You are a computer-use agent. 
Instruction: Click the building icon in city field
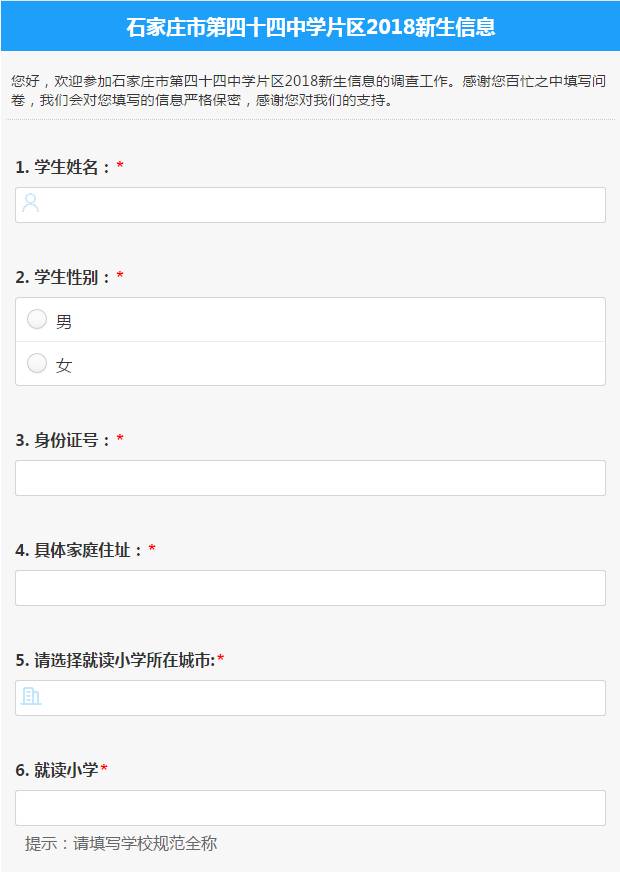tap(31, 697)
